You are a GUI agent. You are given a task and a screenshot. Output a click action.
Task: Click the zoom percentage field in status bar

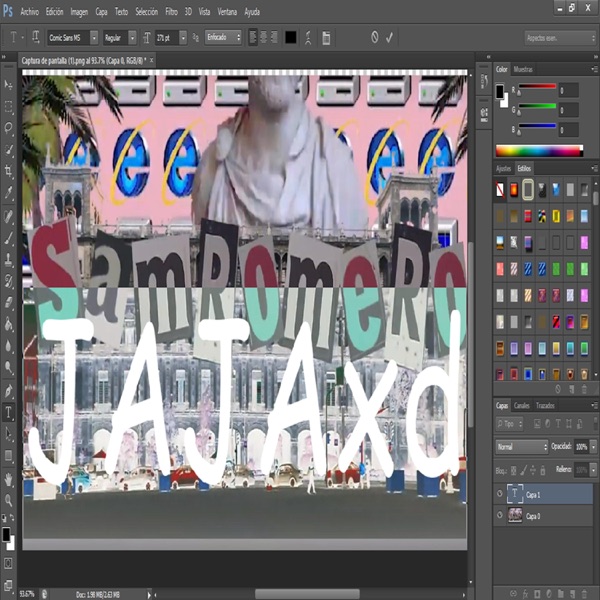(x=26, y=594)
